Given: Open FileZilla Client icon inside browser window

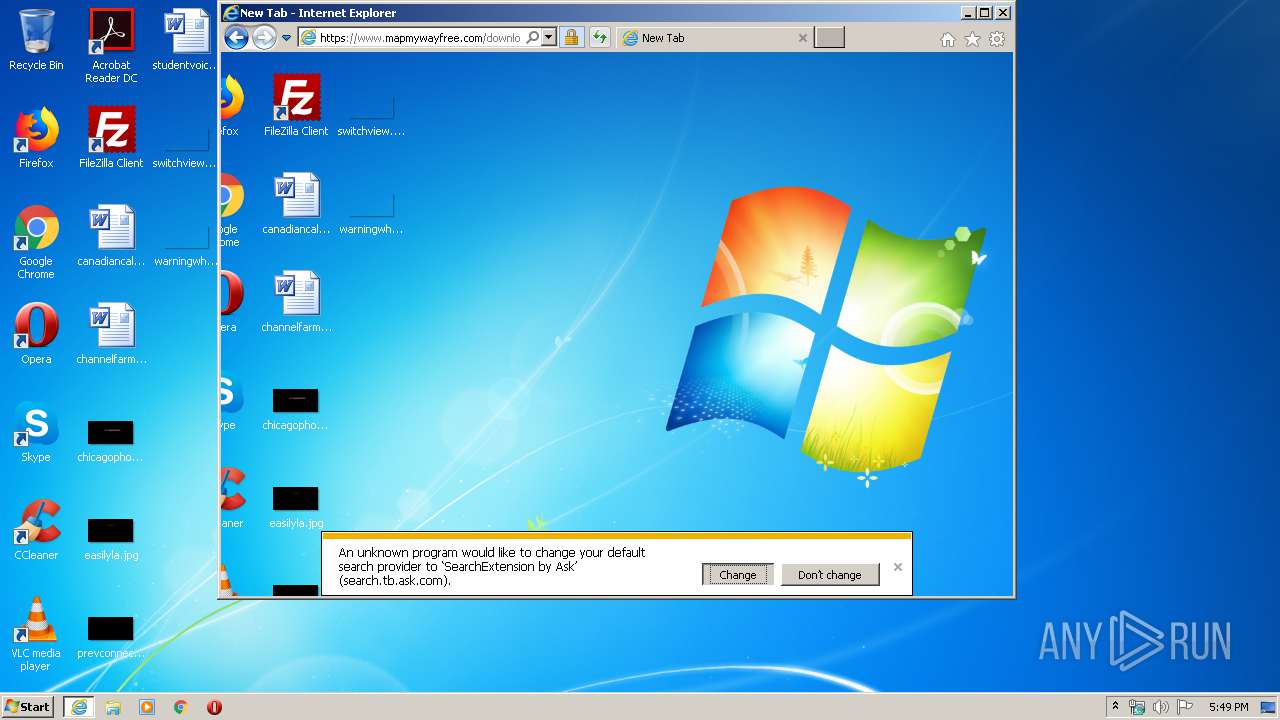Looking at the screenshot, I should pyautogui.click(x=296, y=106).
